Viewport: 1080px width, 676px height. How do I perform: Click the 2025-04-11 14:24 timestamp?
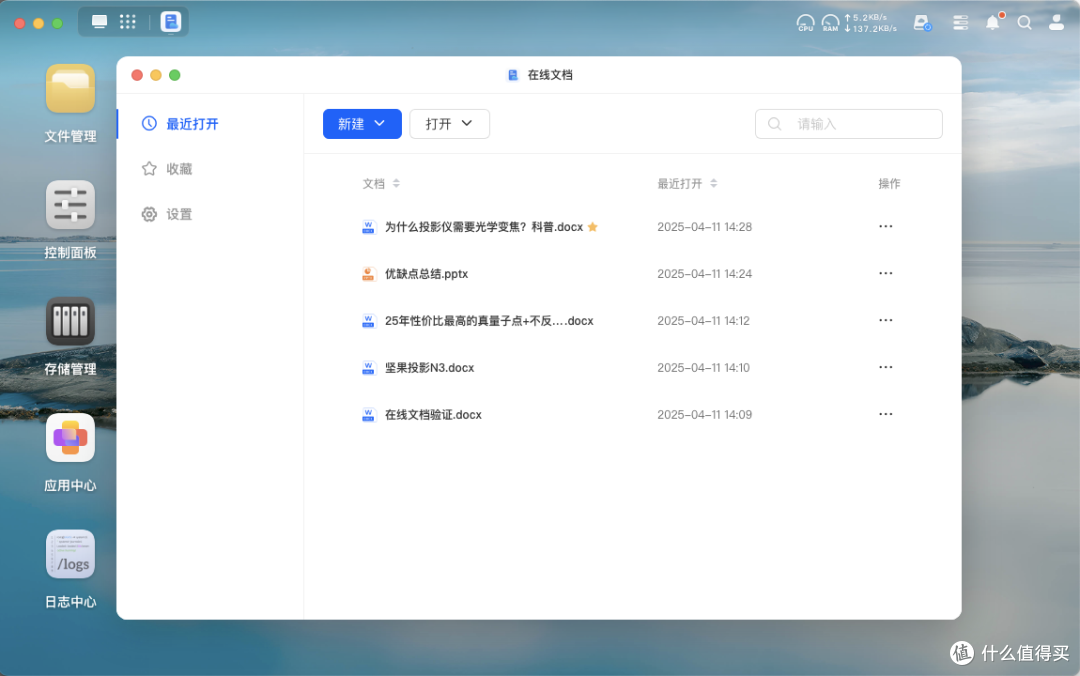705,274
